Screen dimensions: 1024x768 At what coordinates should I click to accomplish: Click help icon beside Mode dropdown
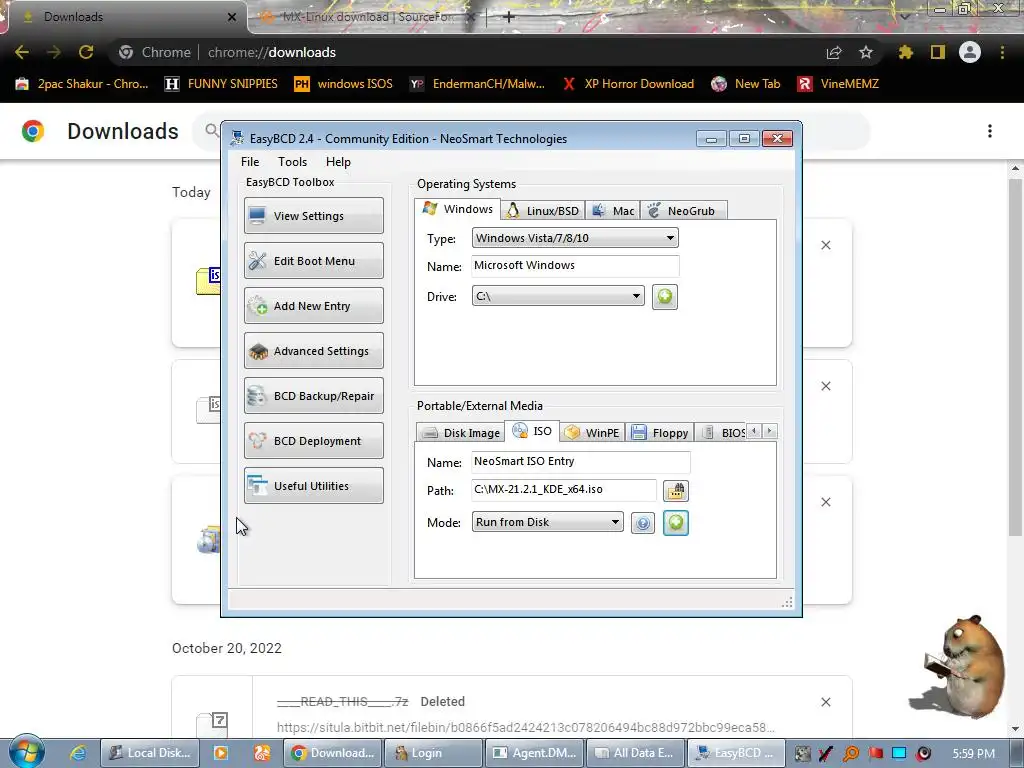pos(643,522)
